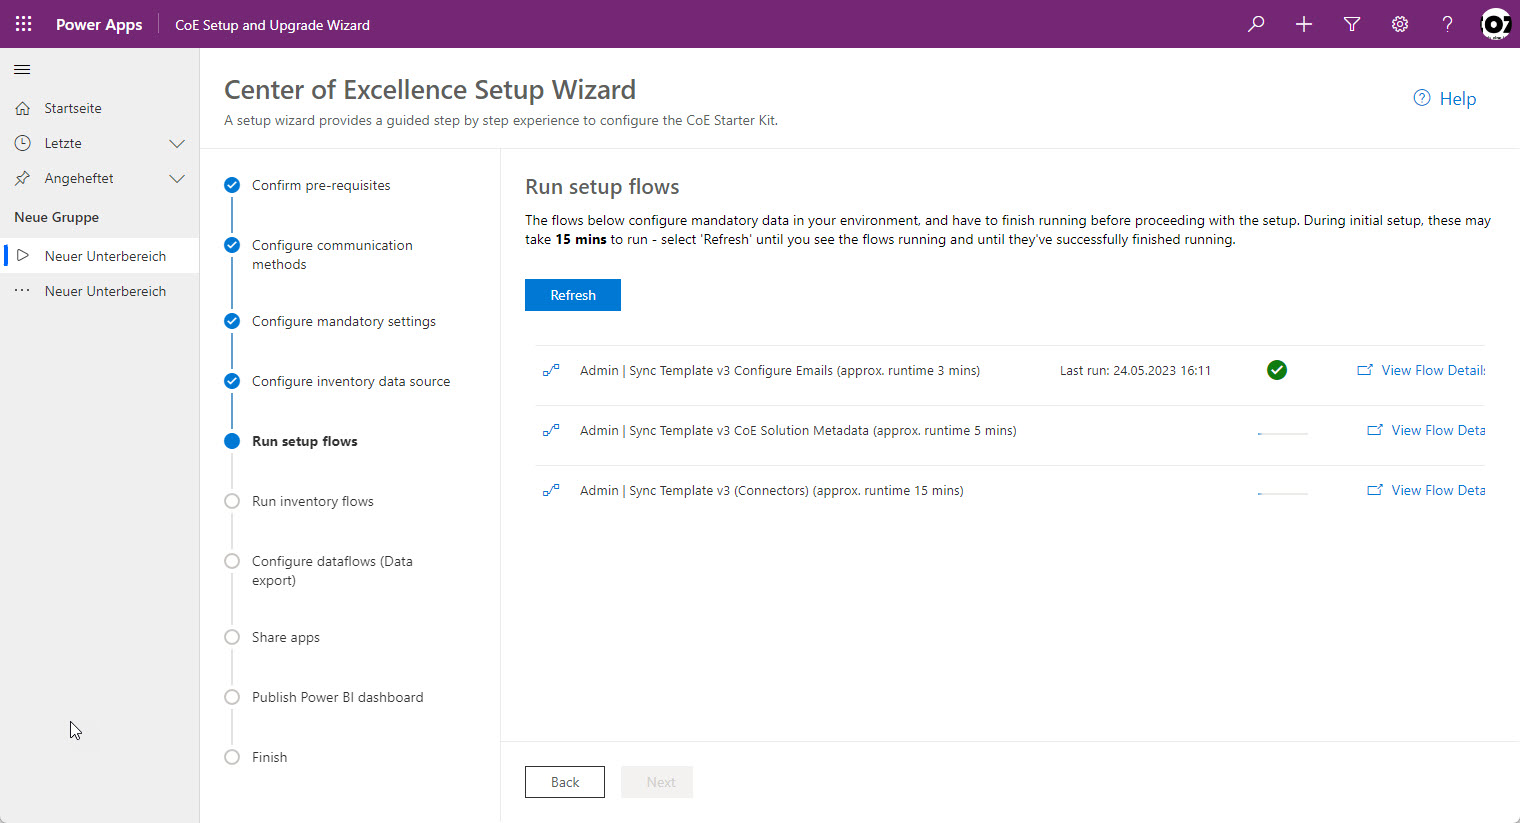1520x823 pixels.
Task: Open the user account avatar
Action: point(1495,24)
